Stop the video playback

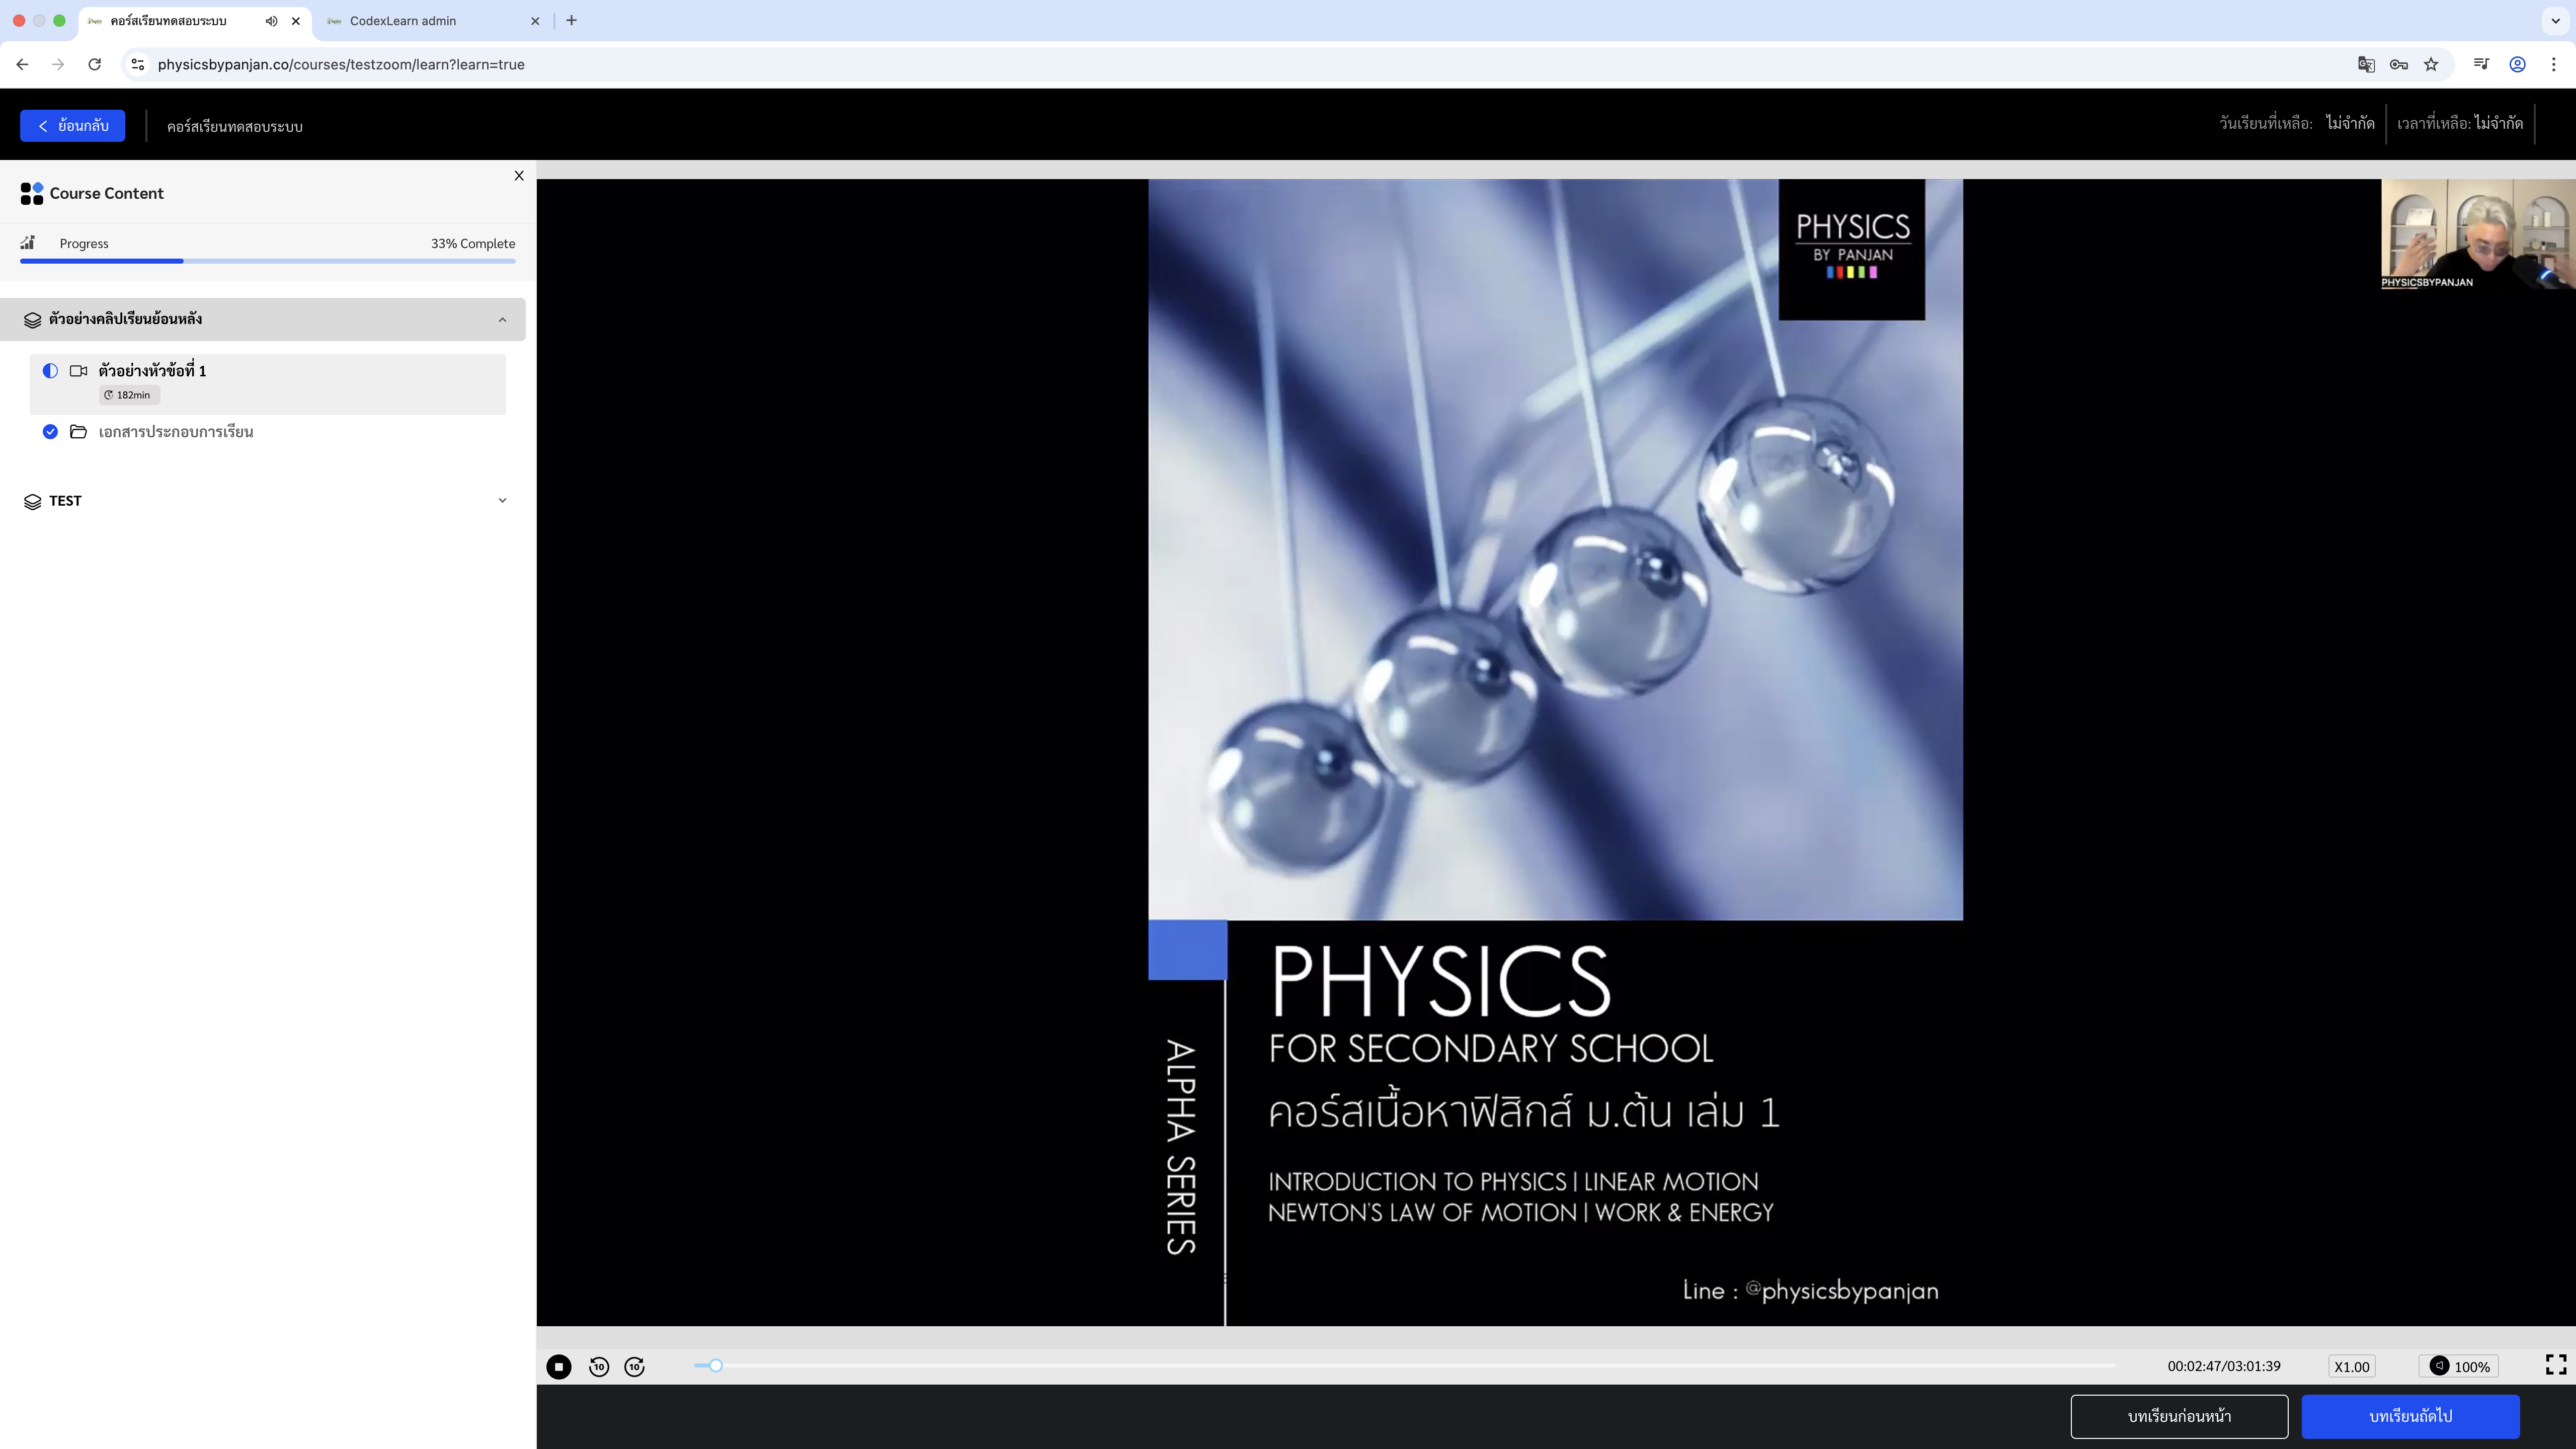click(x=559, y=1366)
